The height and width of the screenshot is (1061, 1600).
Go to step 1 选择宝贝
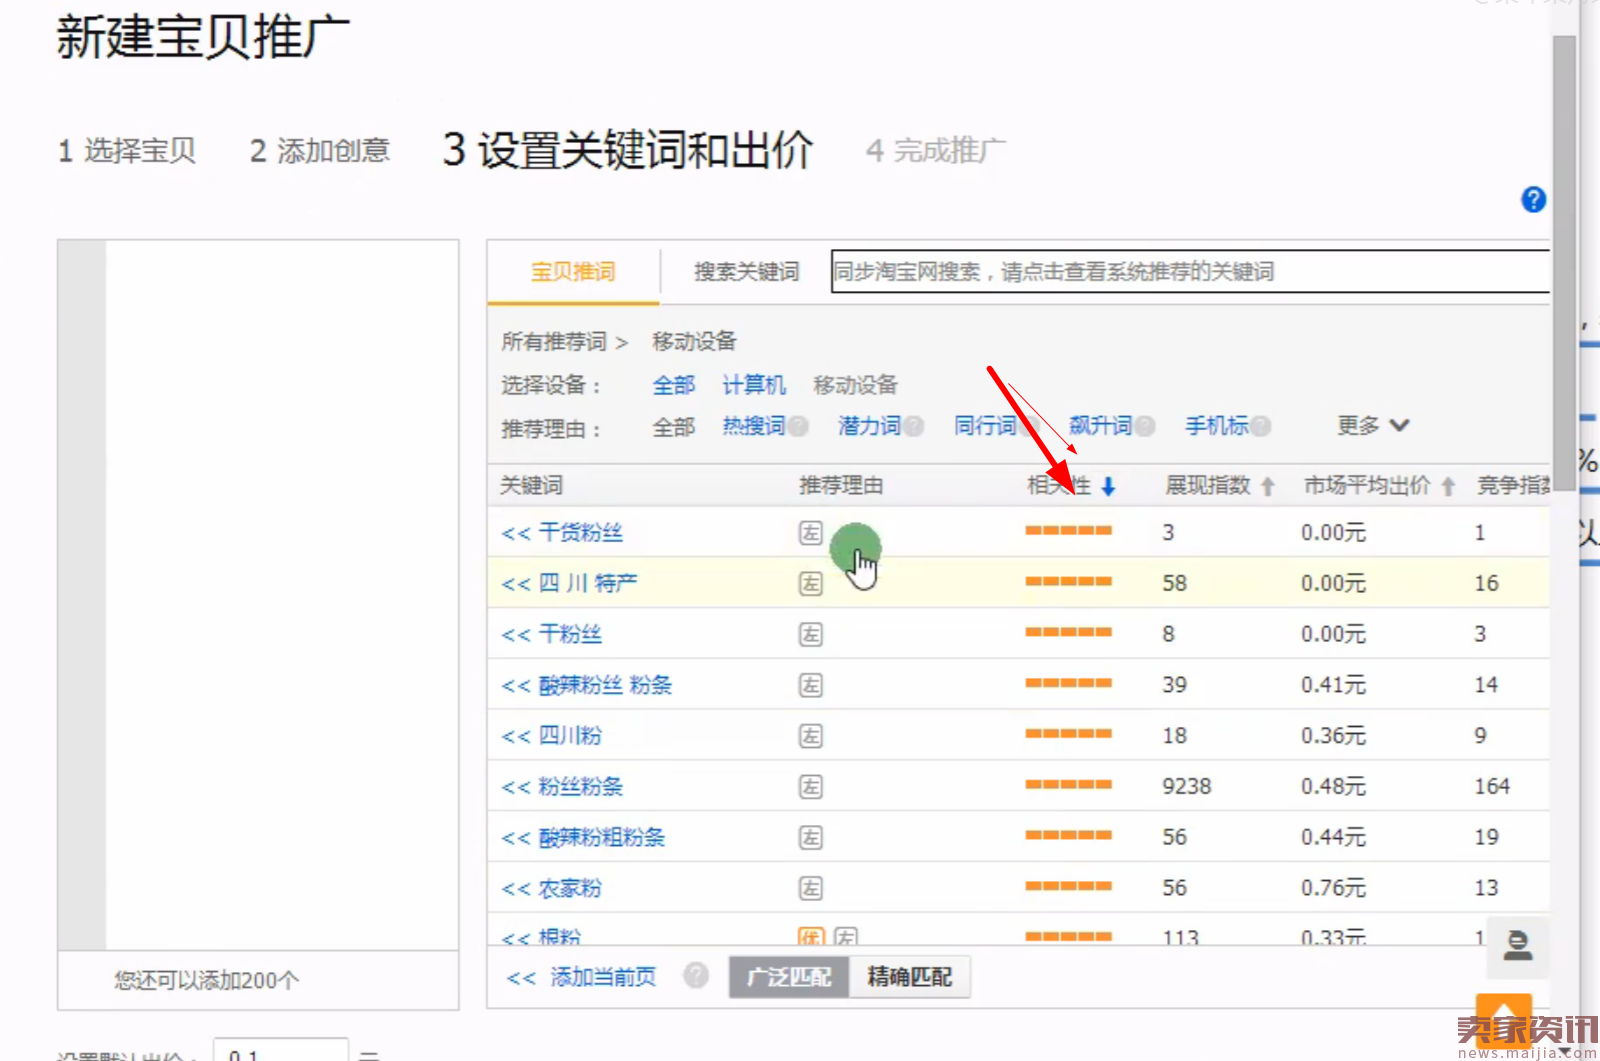127,151
